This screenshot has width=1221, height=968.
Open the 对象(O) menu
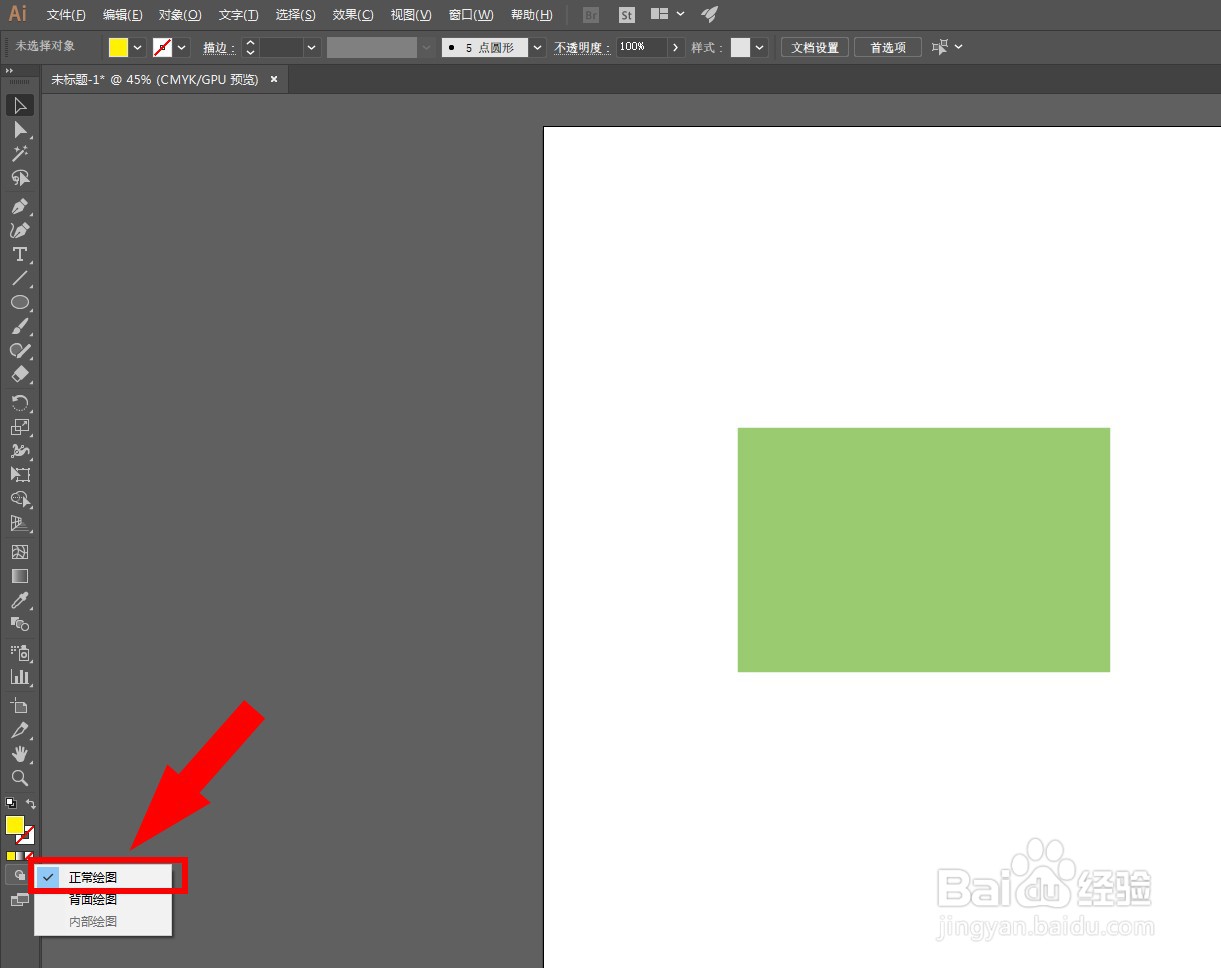180,15
